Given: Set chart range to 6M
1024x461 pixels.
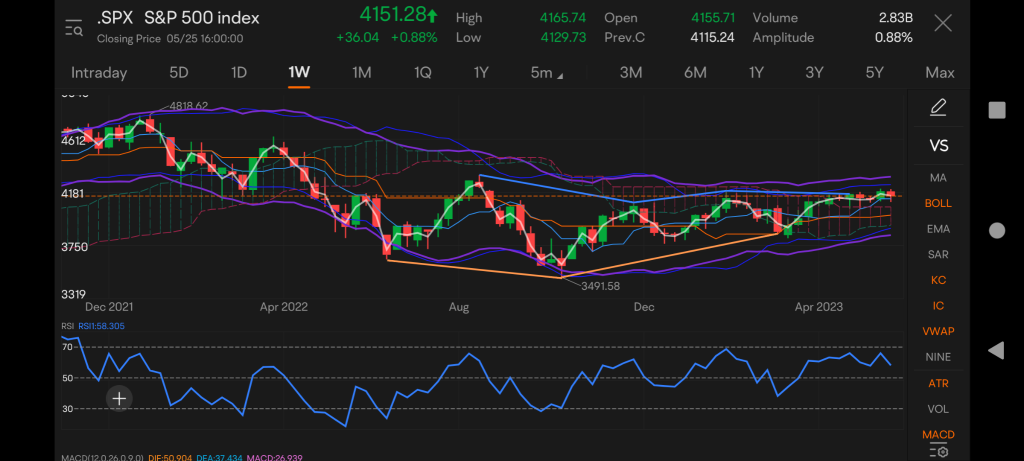Looking at the screenshot, I should (695, 72).
